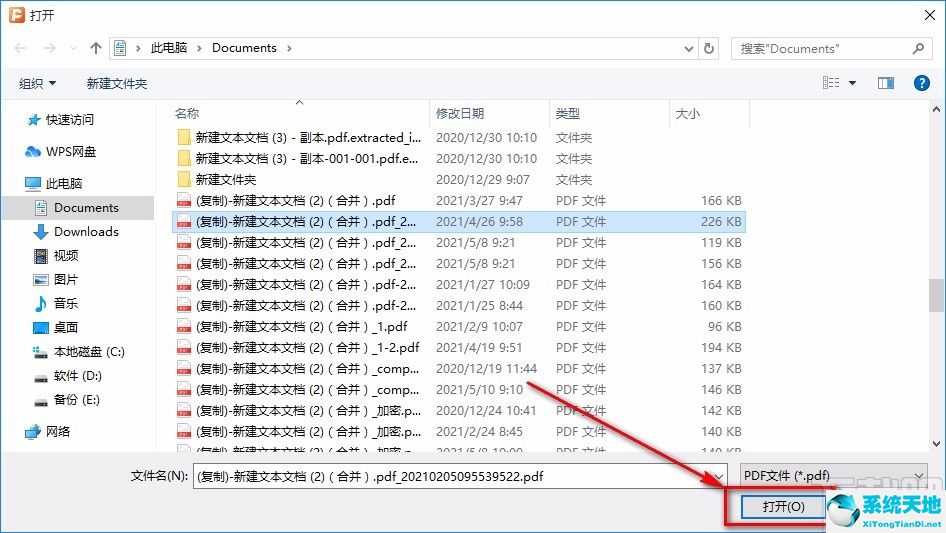The image size is (946, 533).
Task: Expand the chevron after Documents in path
Action: 289,48
